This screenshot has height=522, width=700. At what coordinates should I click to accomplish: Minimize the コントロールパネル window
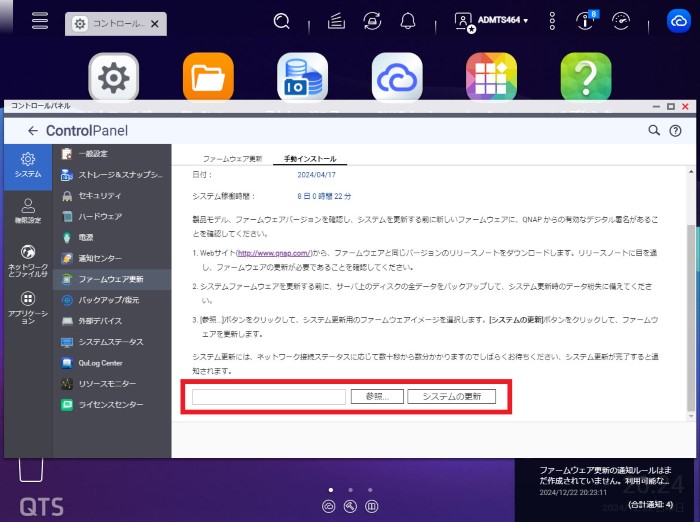[656, 106]
